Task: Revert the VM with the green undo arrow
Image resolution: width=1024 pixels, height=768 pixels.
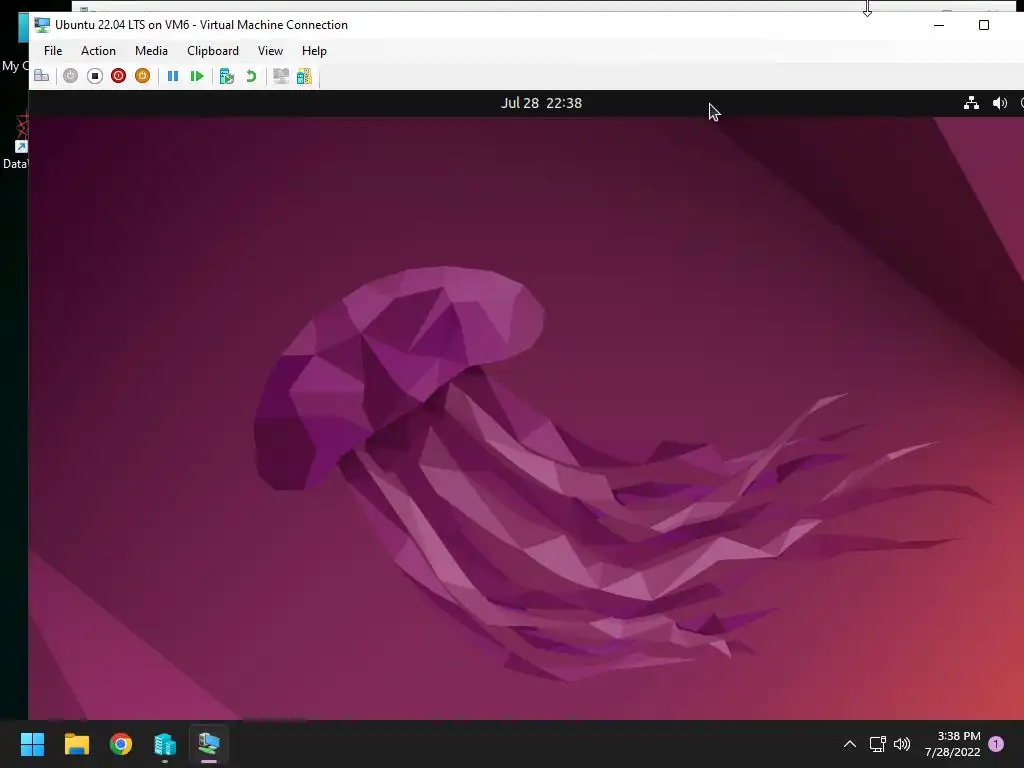Action: 251,76
